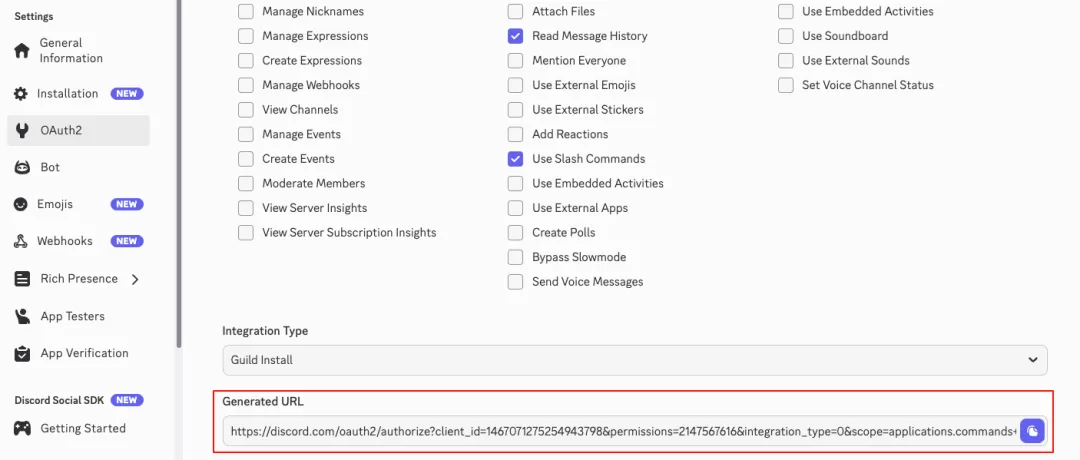Check the Use Soundboard permission
The image size is (1080, 460).
786,36
